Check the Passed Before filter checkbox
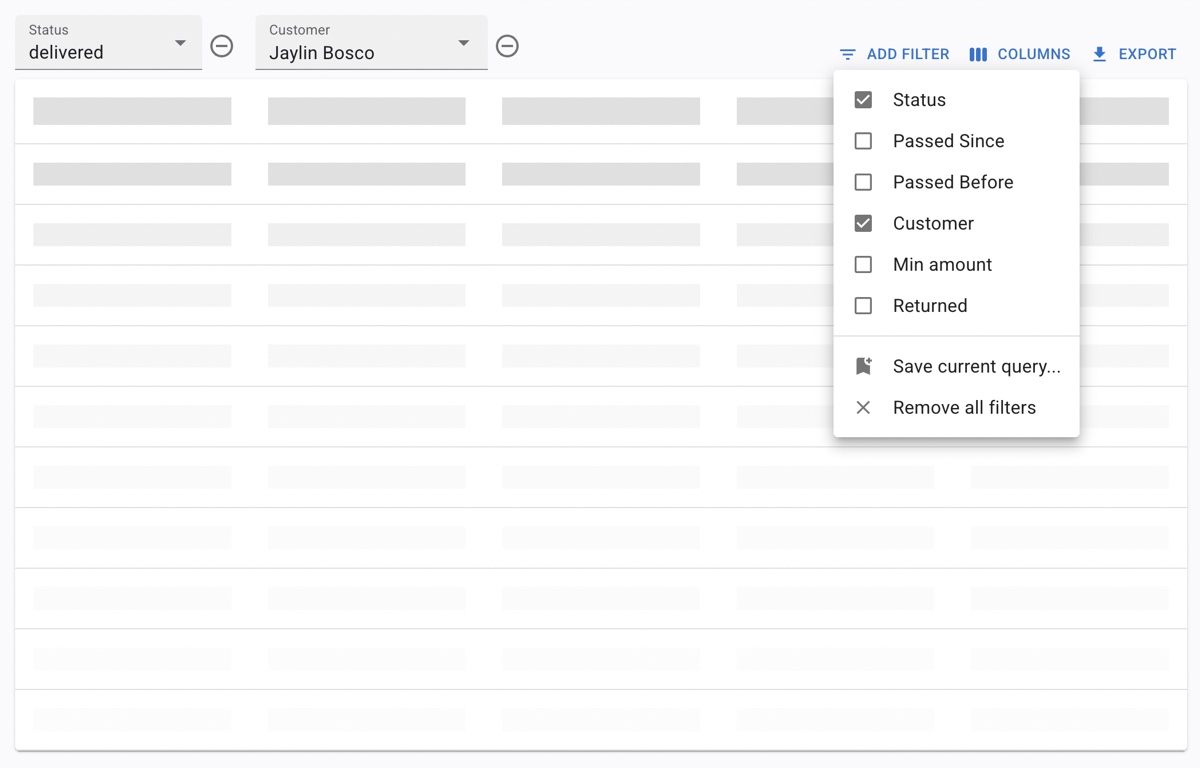 [x=863, y=182]
